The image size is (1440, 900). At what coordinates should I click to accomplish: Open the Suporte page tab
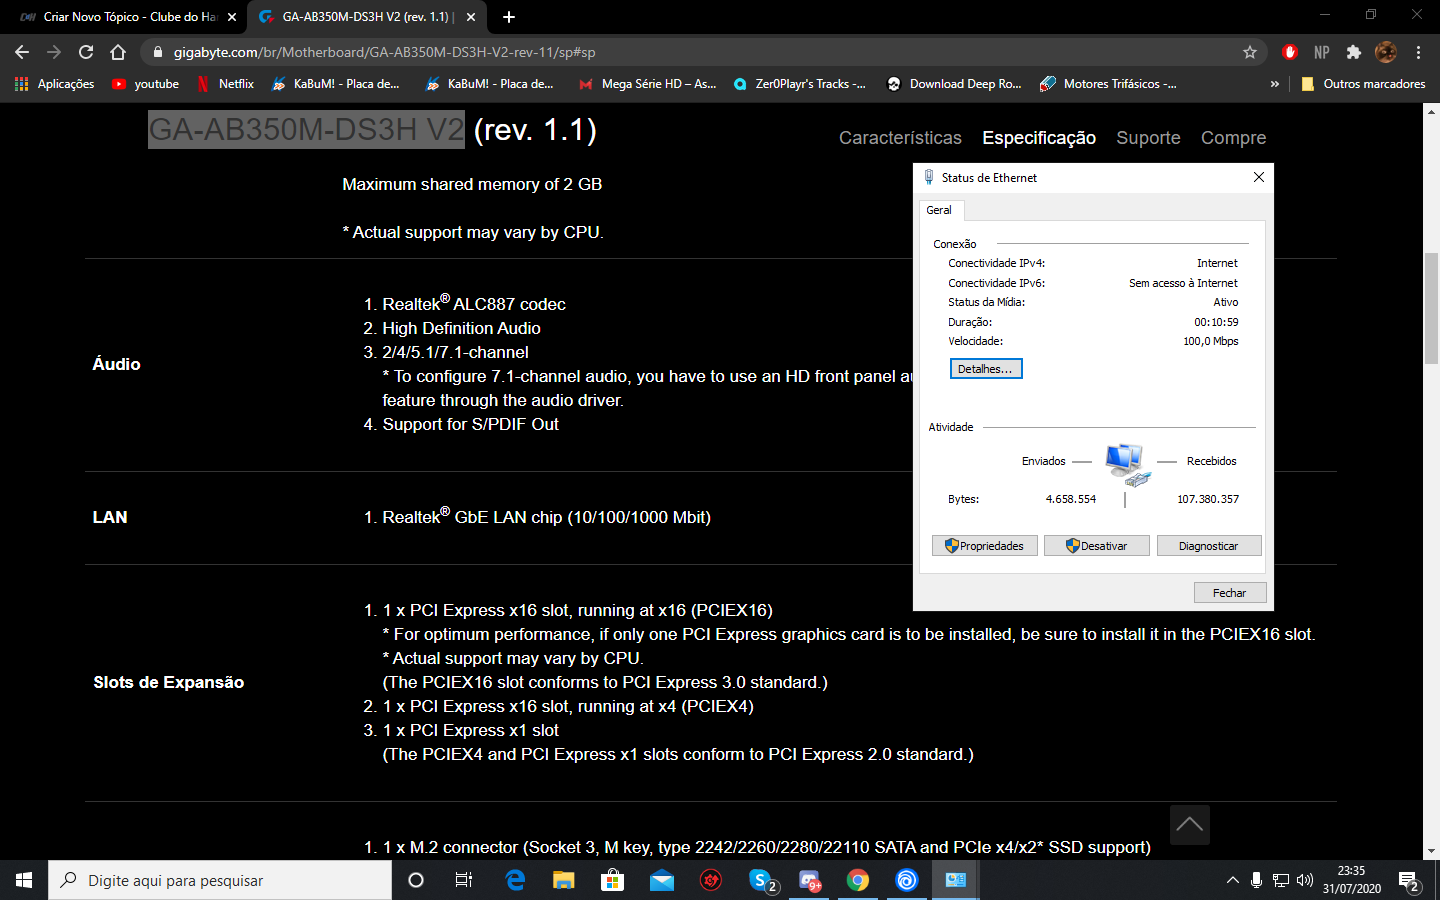1148,138
